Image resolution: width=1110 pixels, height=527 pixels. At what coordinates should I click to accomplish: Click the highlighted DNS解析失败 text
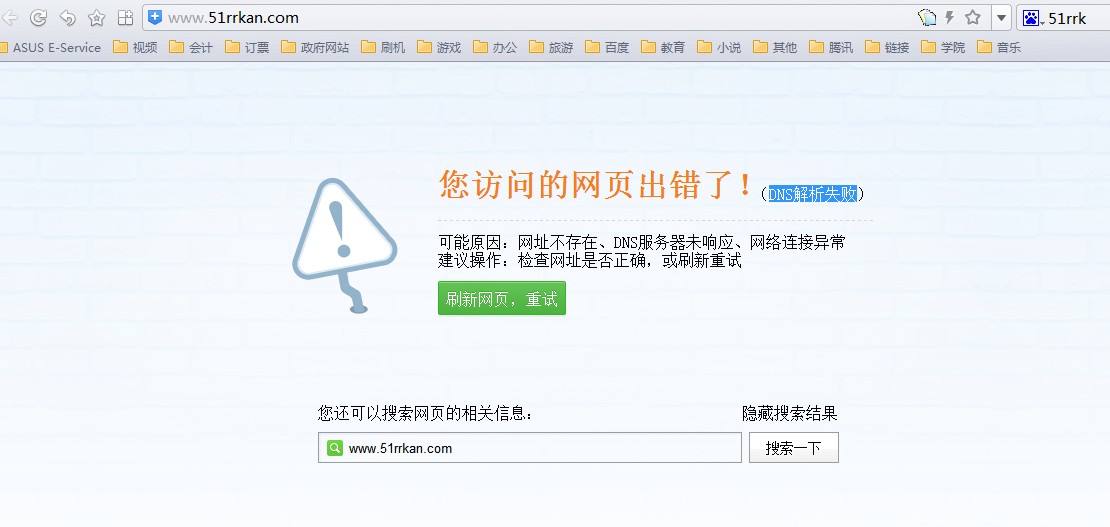pos(813,194)
